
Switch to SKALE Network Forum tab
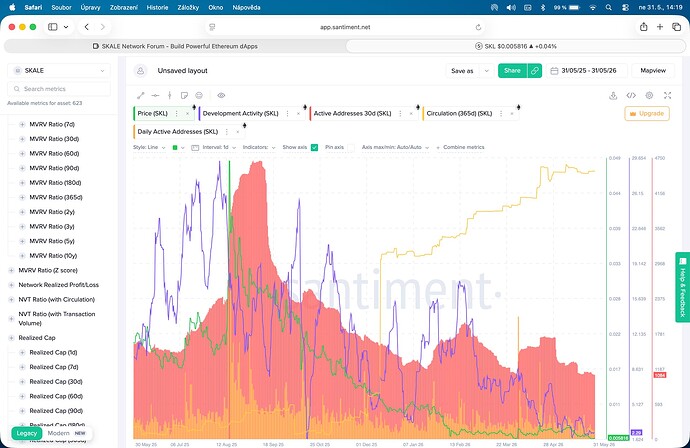[x=175, y=46]
